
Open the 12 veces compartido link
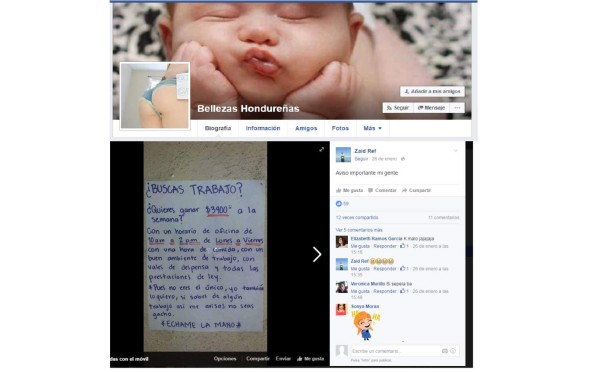(x=357, y=217)
